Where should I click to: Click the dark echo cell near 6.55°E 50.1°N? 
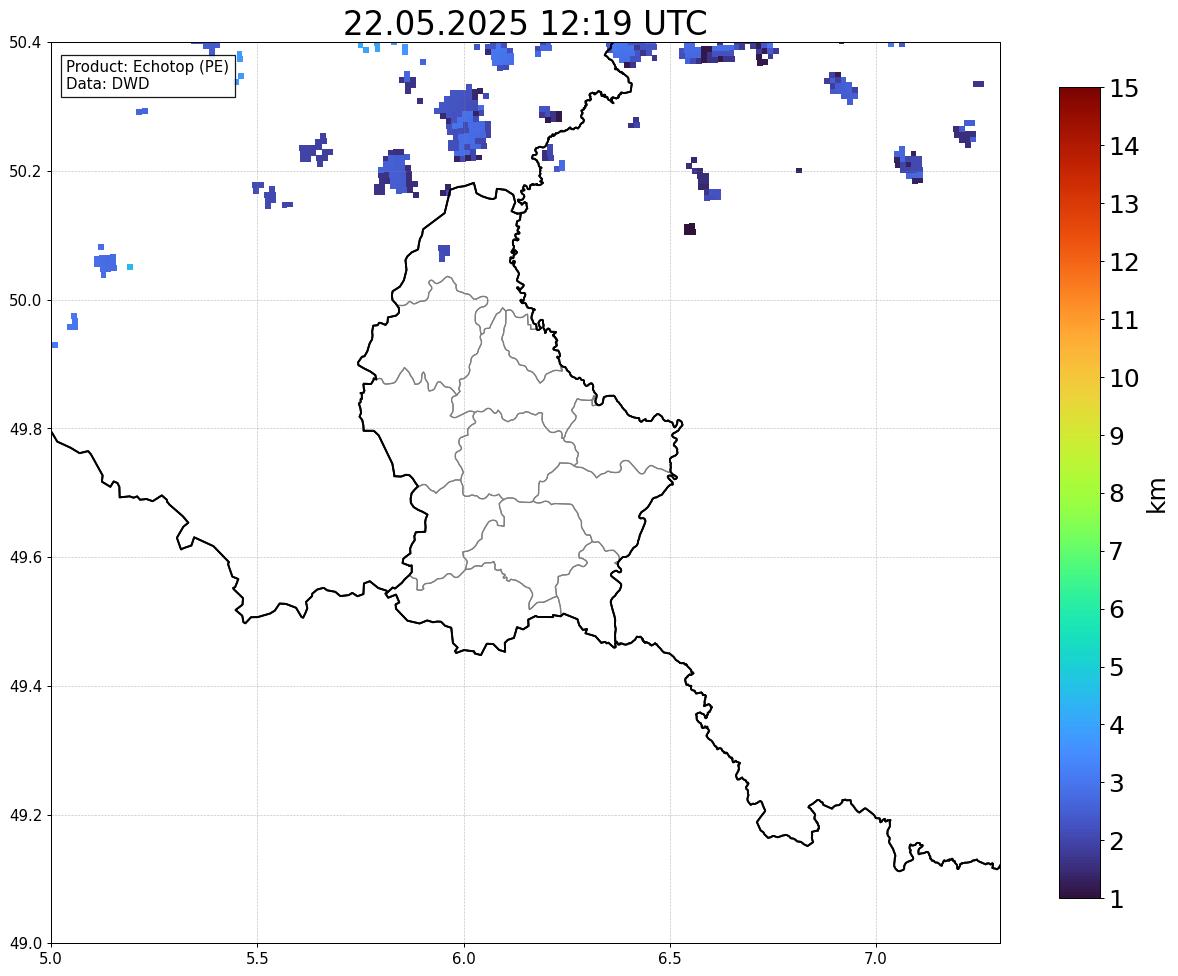[690, 229]
